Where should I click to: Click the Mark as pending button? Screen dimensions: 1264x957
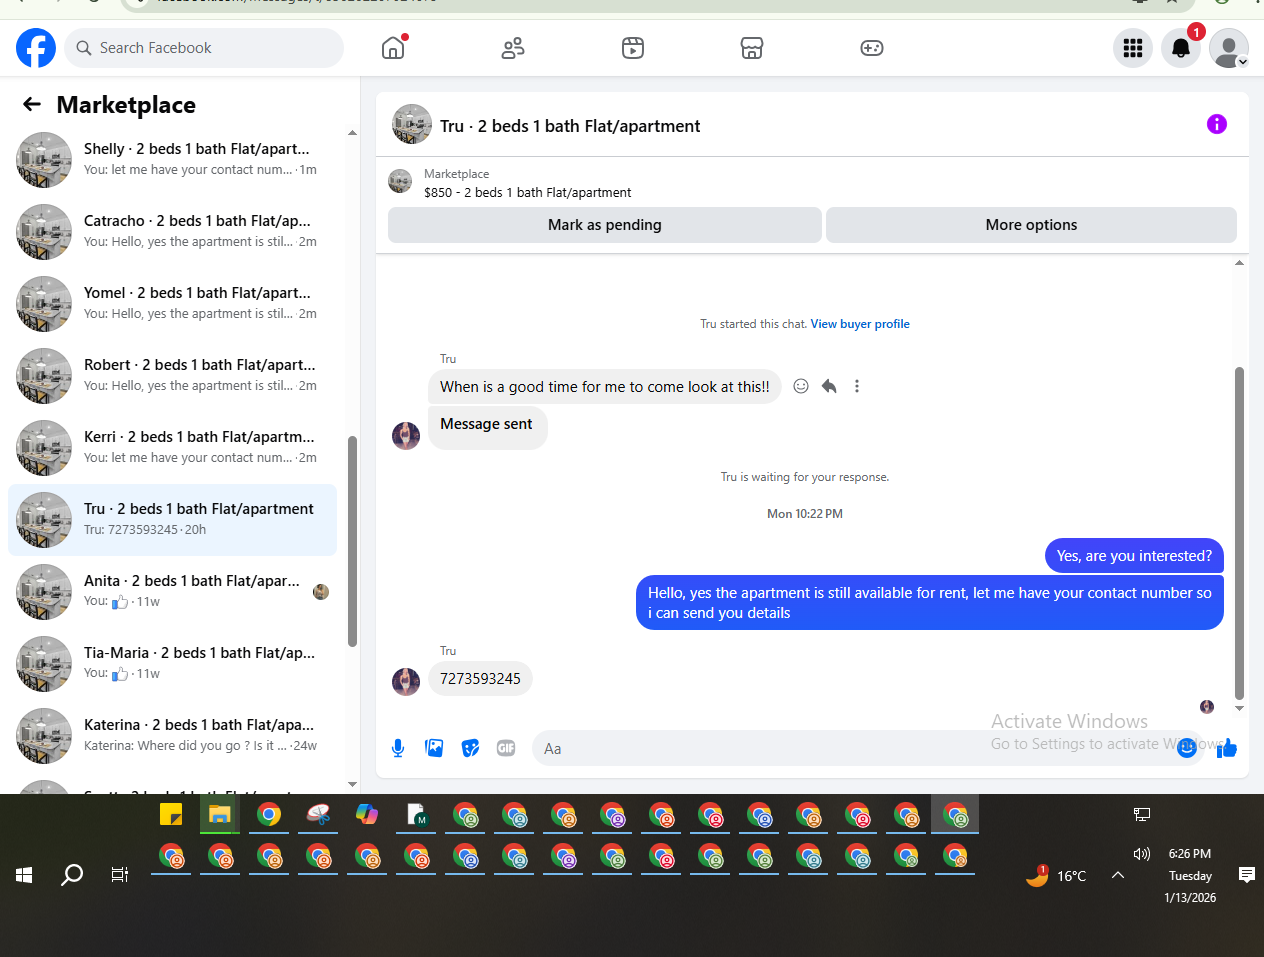tap(605, 225)
